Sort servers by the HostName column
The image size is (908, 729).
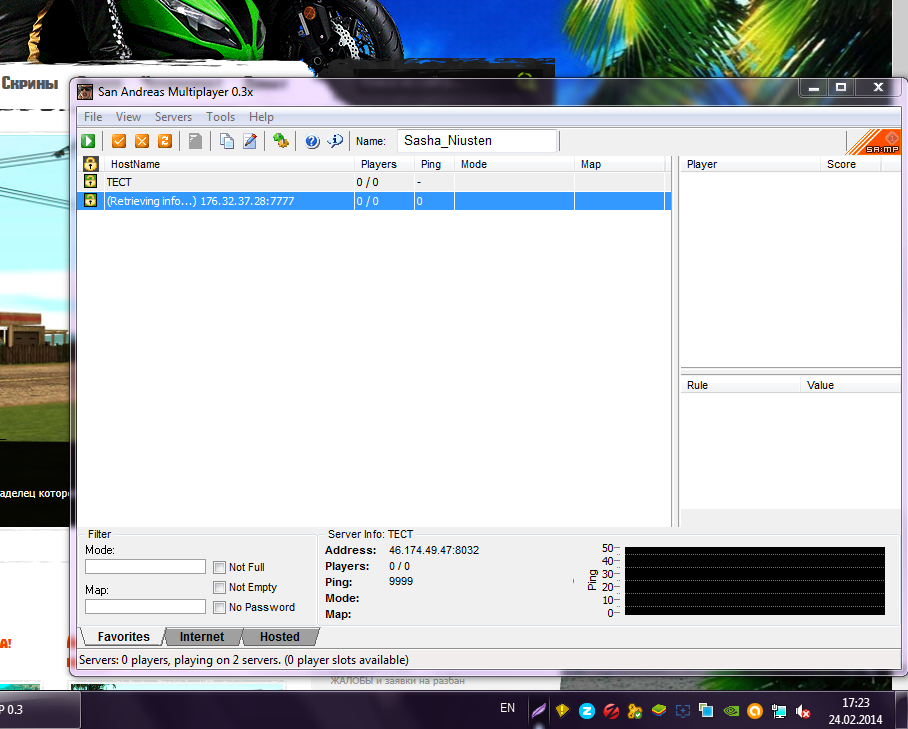coord(229,164)
